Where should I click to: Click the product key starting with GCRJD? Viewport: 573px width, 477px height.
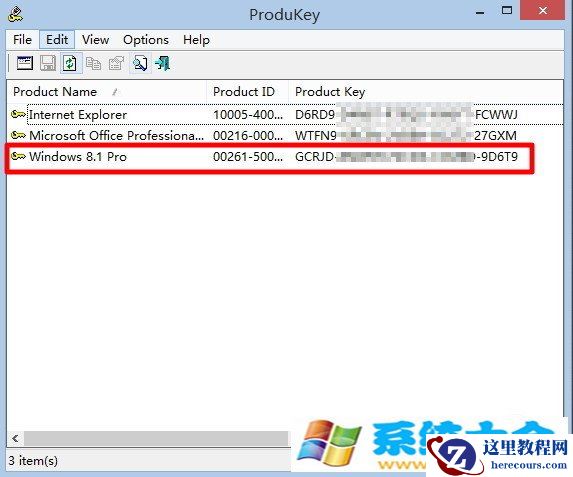coord(406,156)
